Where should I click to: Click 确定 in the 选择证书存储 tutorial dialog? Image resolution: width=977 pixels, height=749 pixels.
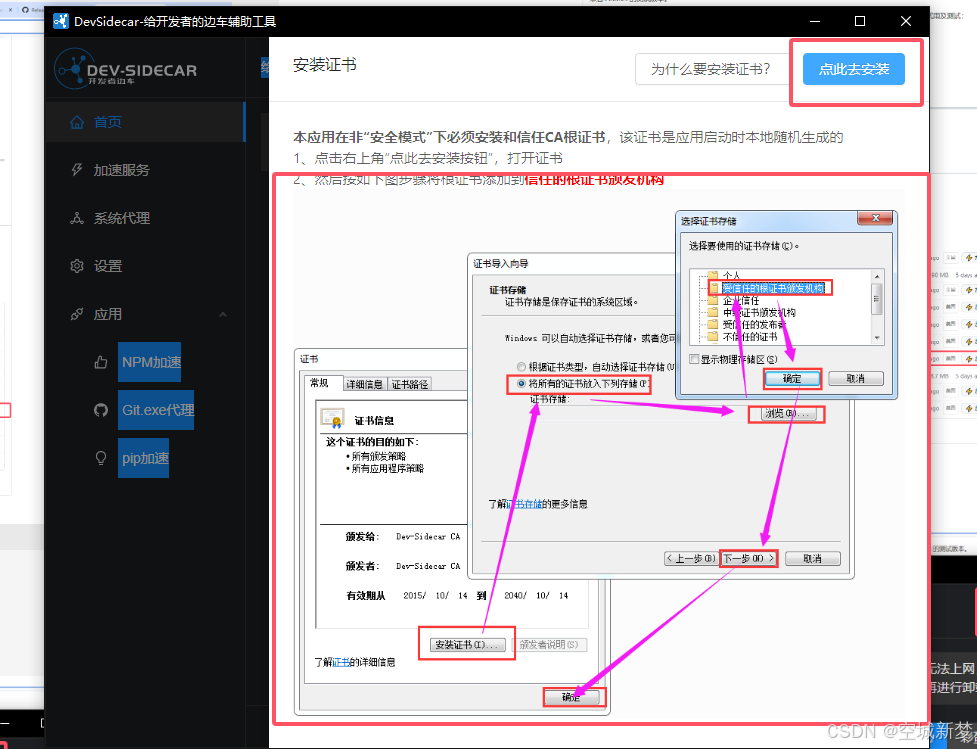(793, 378)
